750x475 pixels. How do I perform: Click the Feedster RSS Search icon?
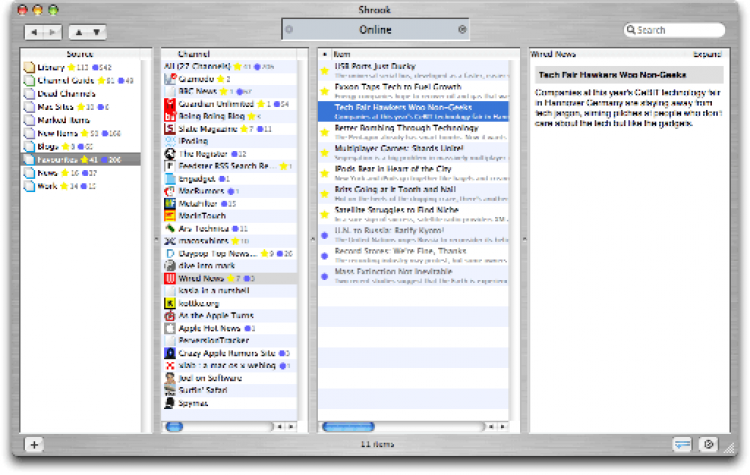pos(170,166)
